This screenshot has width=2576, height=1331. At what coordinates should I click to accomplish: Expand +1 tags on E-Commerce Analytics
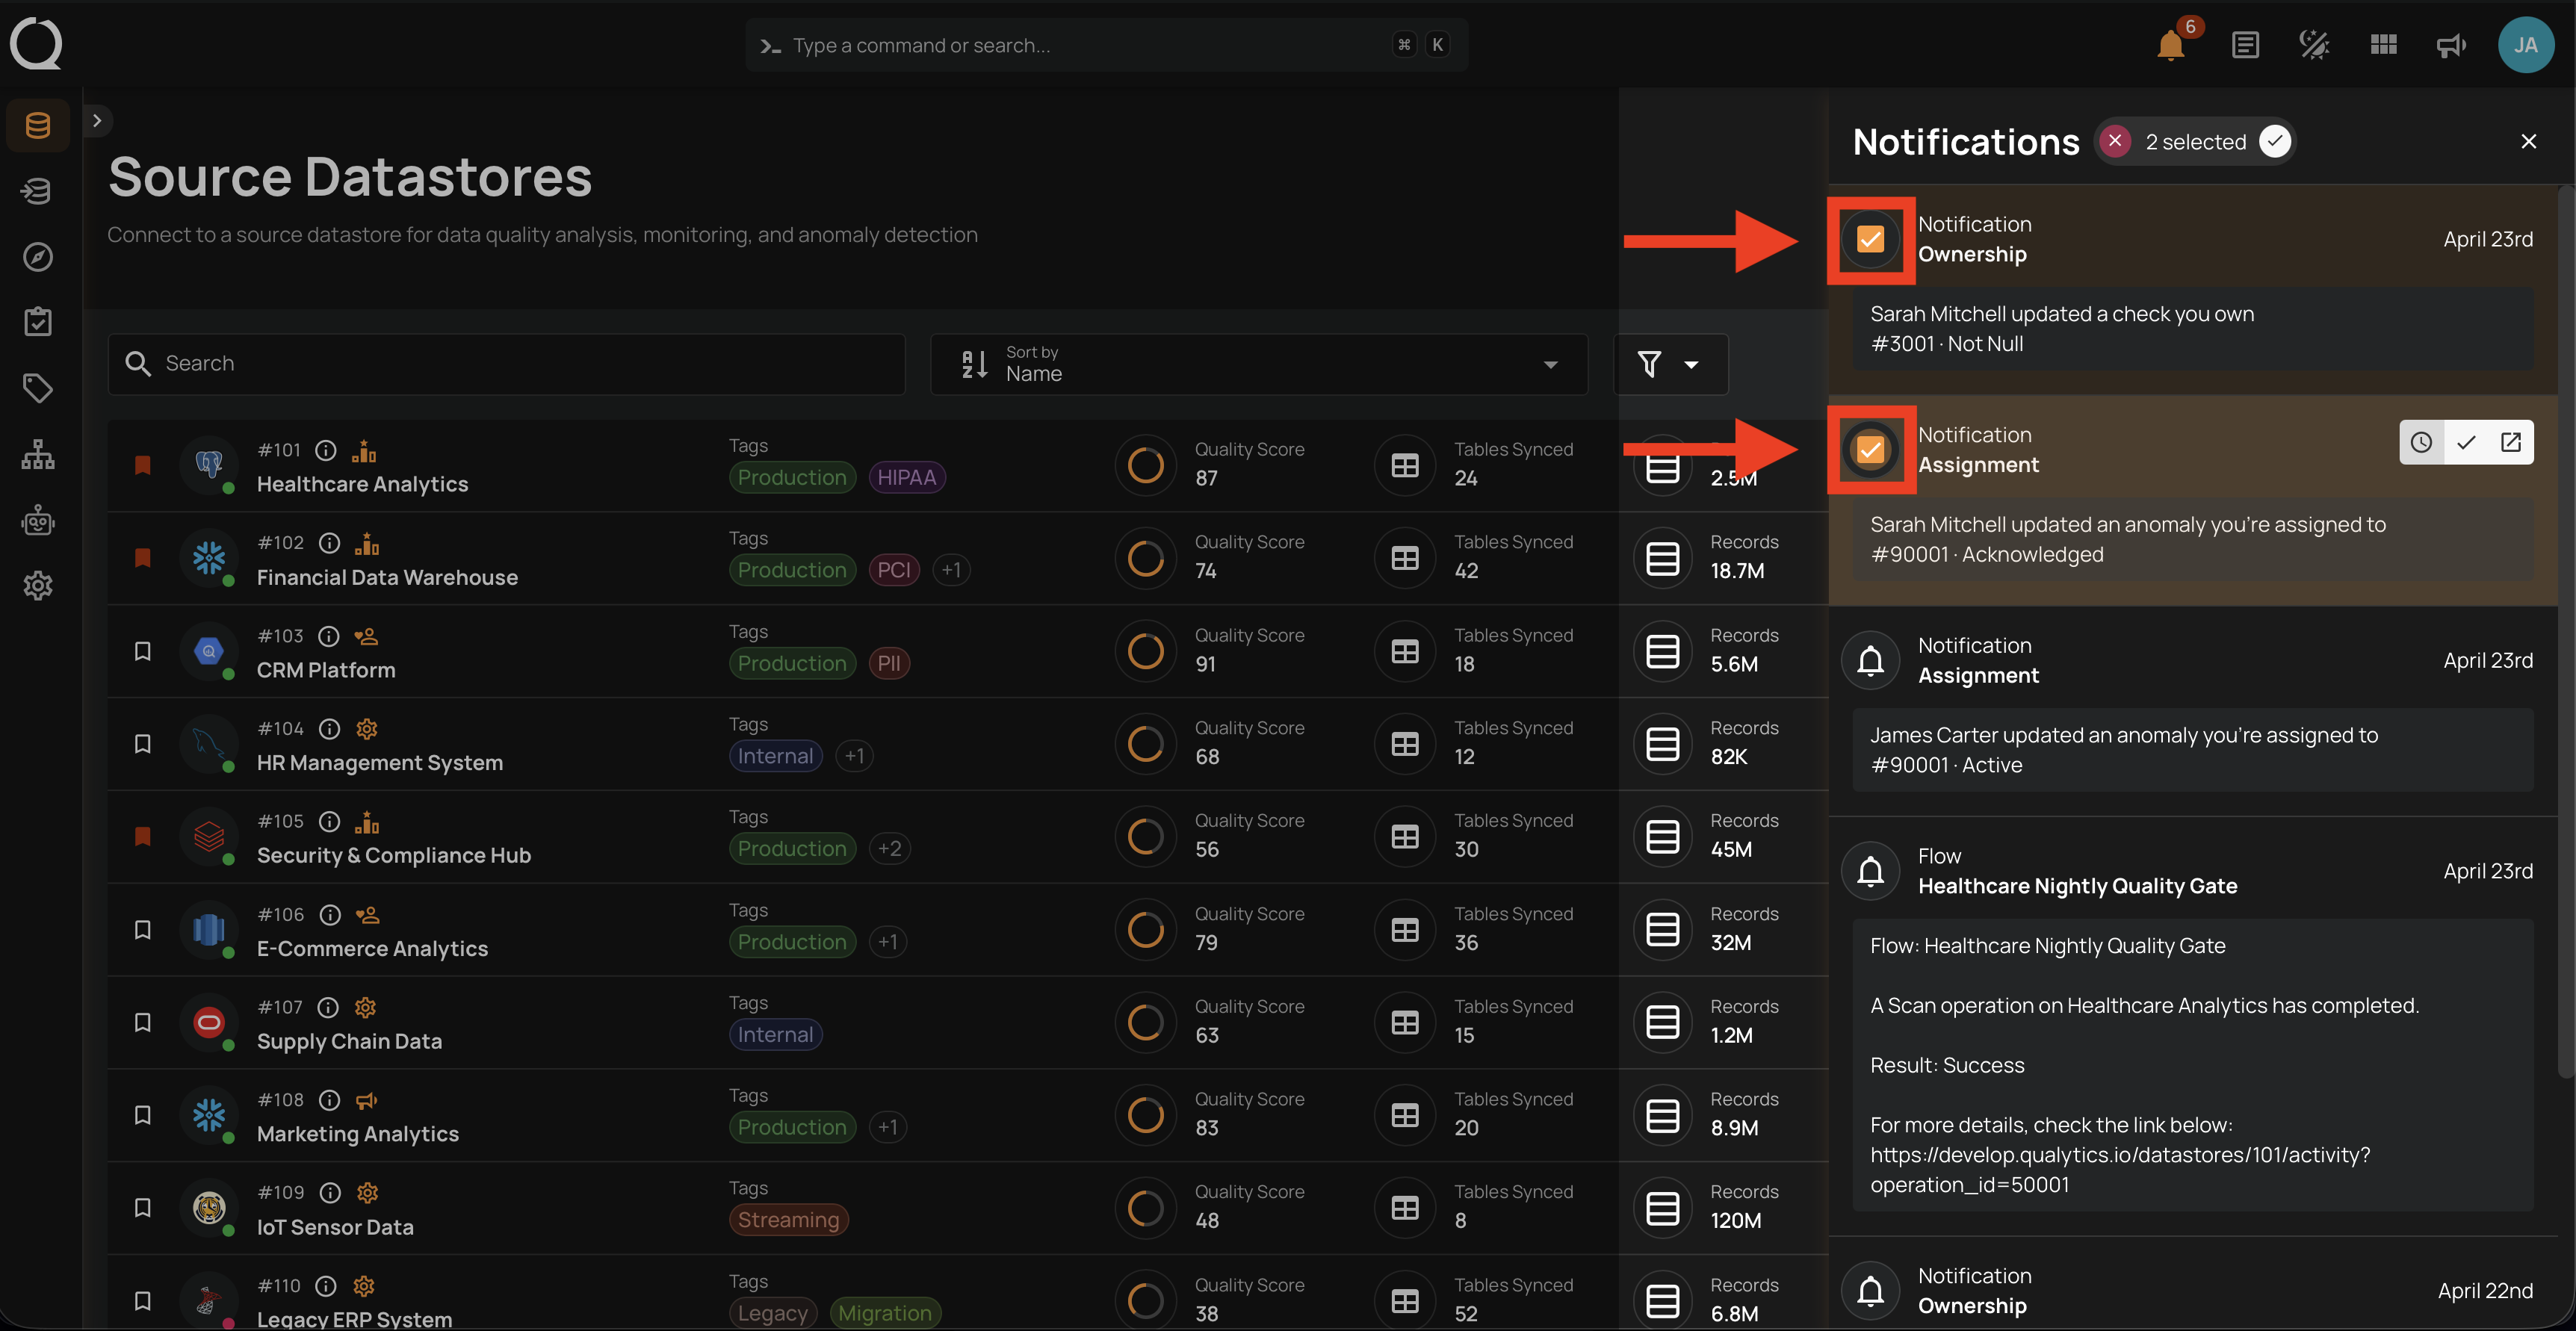[x=888, y=942]
